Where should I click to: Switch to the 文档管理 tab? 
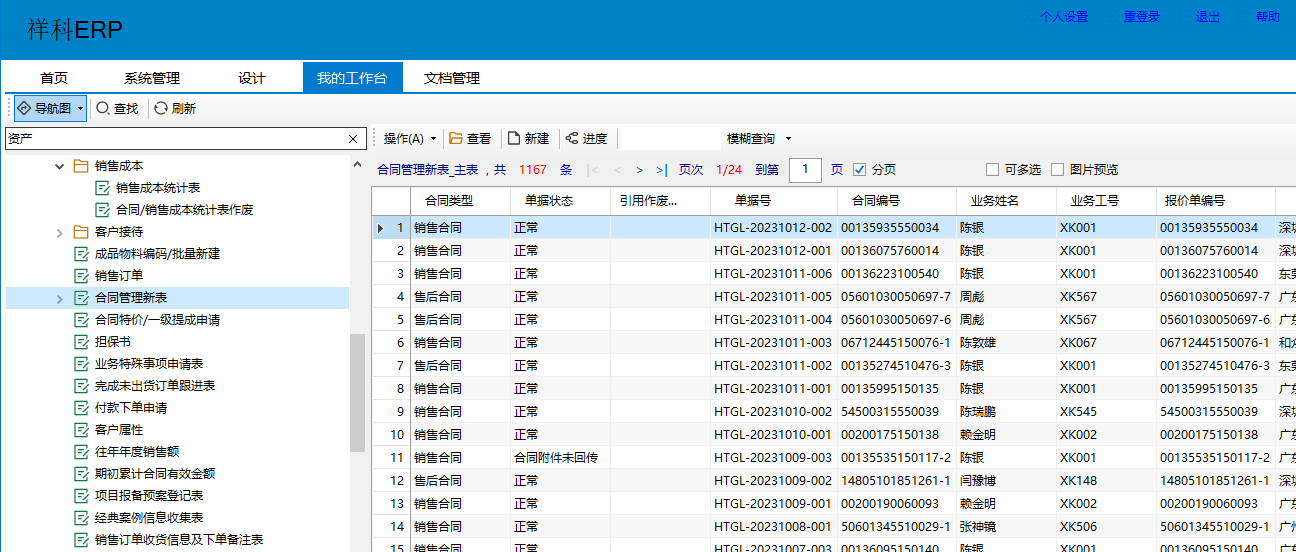pos(452,78)
